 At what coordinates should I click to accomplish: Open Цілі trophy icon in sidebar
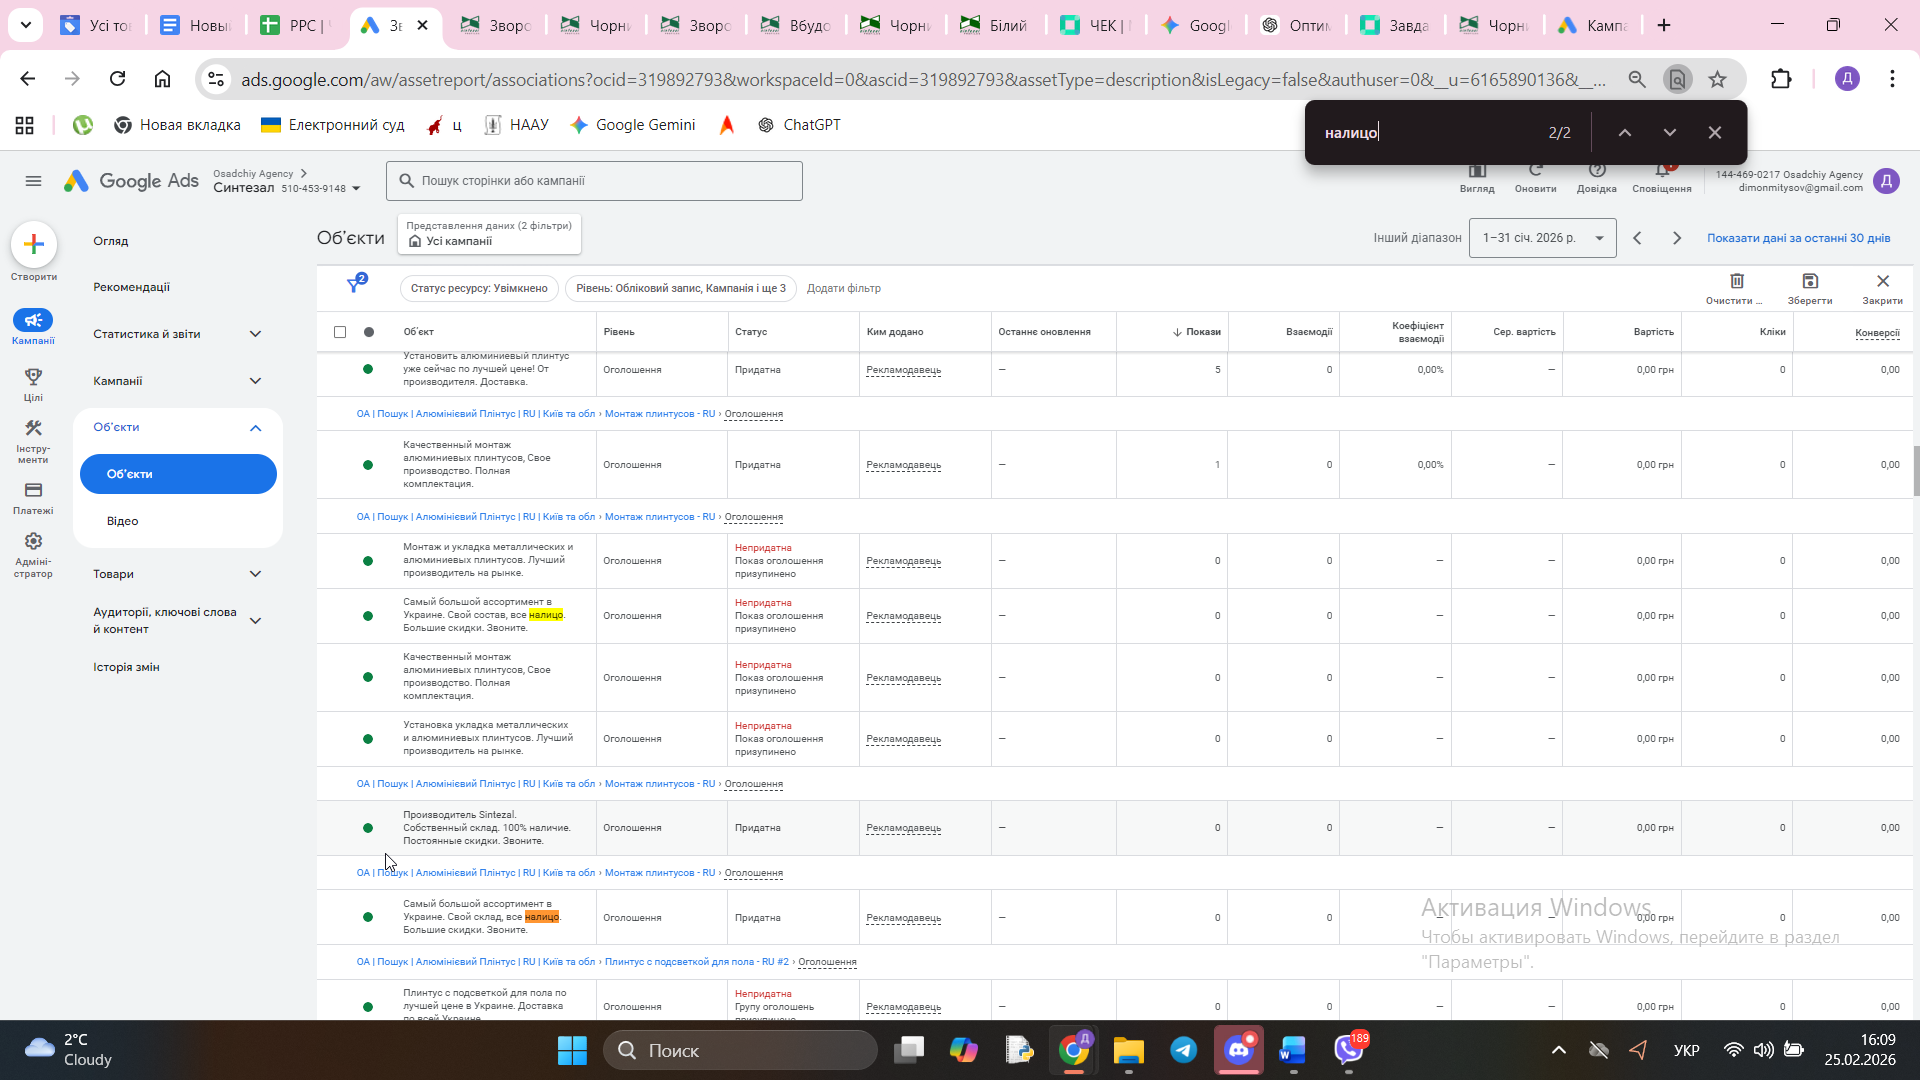[x=33, y=377]
